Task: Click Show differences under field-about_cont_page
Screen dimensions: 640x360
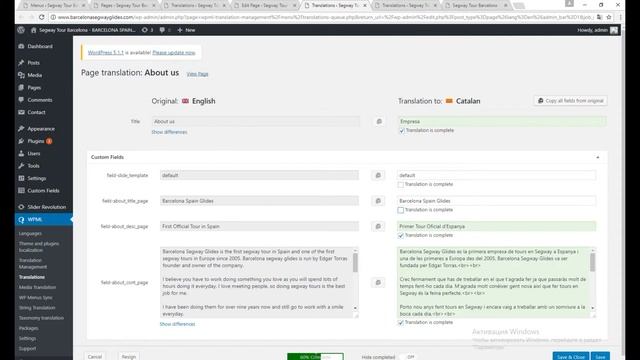Action: (178, 324)
